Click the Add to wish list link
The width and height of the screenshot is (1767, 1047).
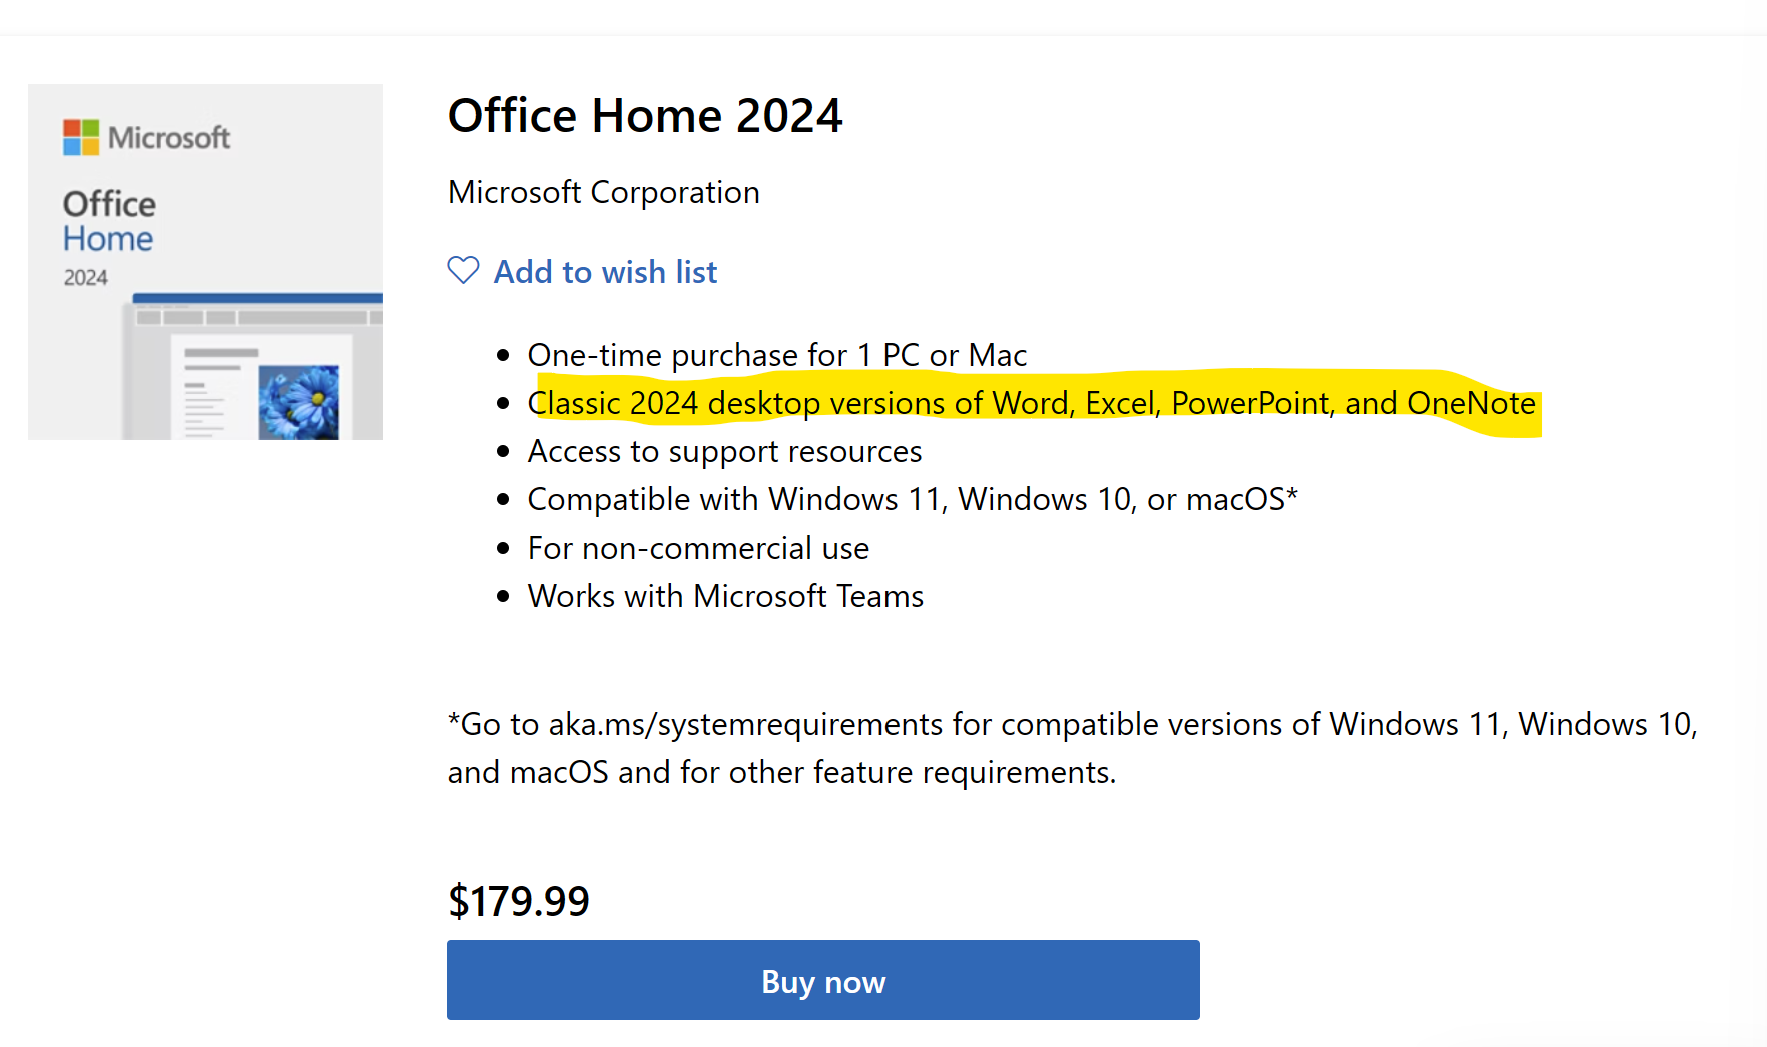click(x=605, y=272)
